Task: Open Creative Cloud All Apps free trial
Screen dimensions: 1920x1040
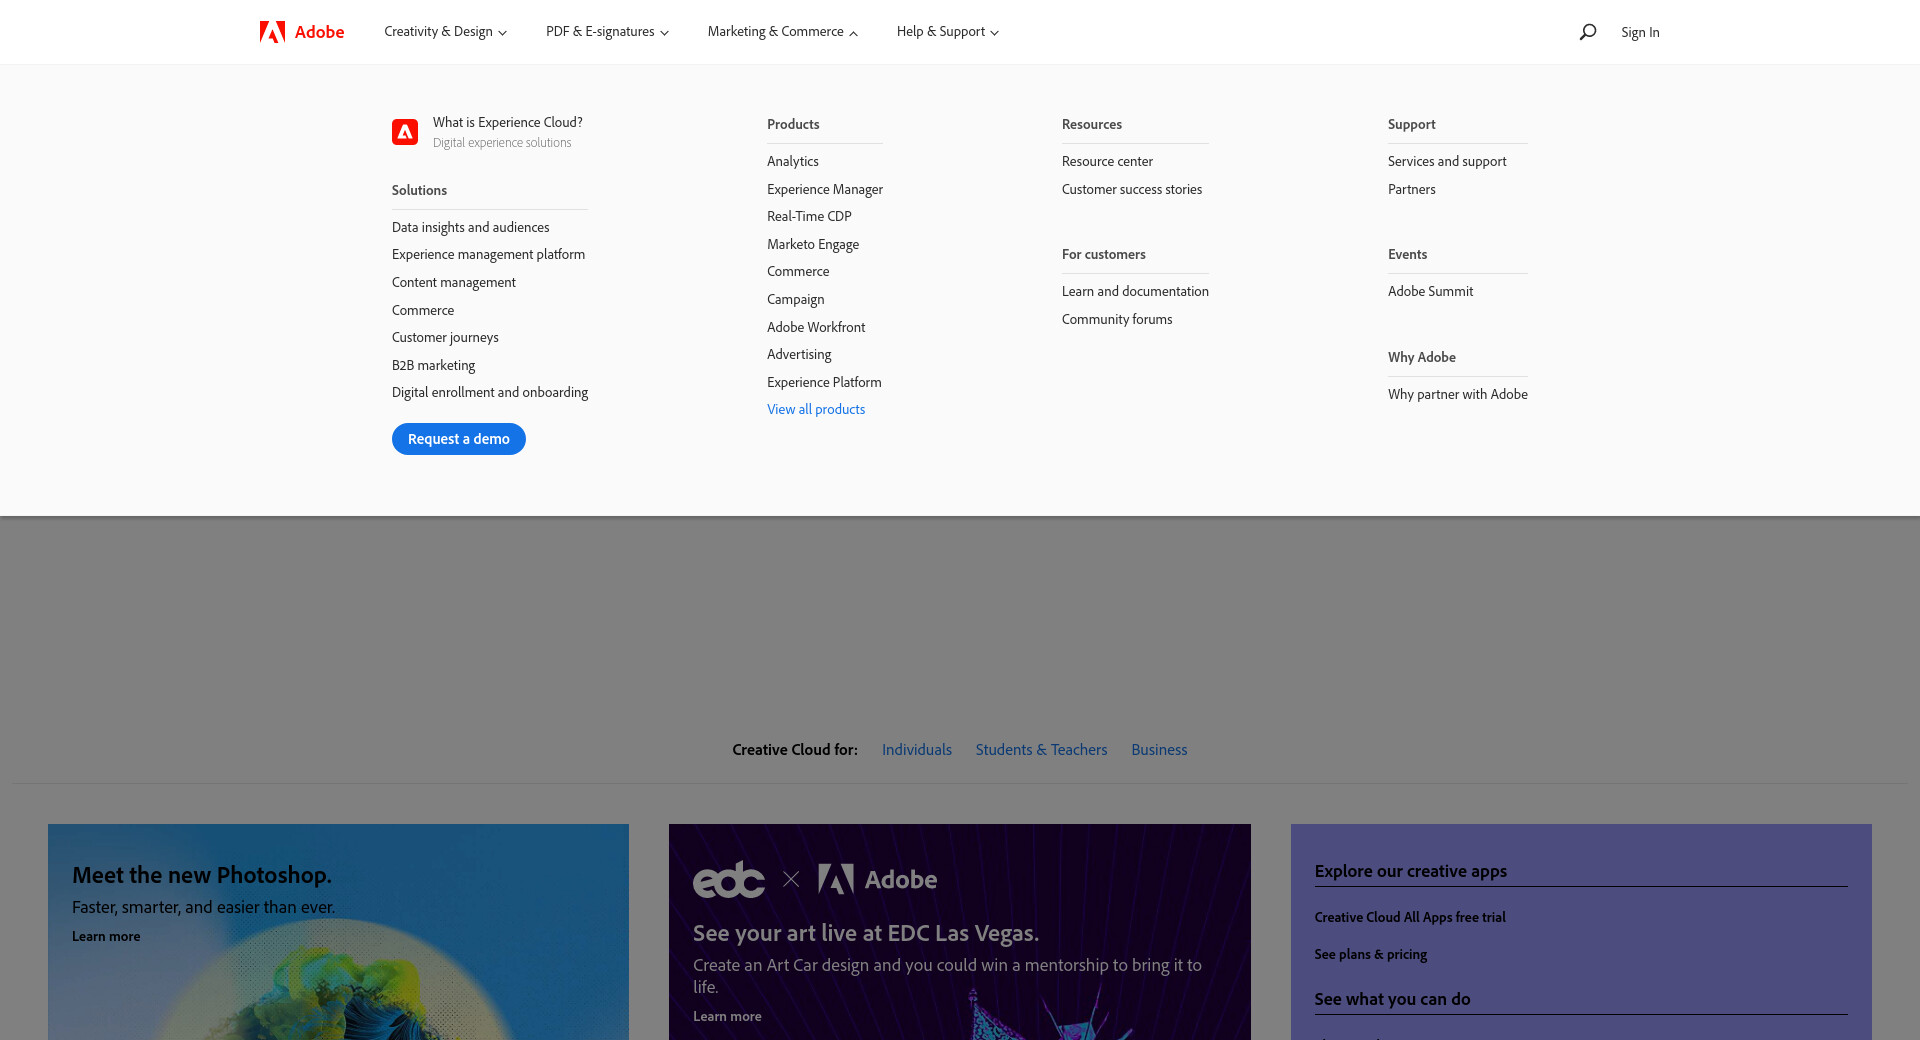Action: click(1410, 917)
